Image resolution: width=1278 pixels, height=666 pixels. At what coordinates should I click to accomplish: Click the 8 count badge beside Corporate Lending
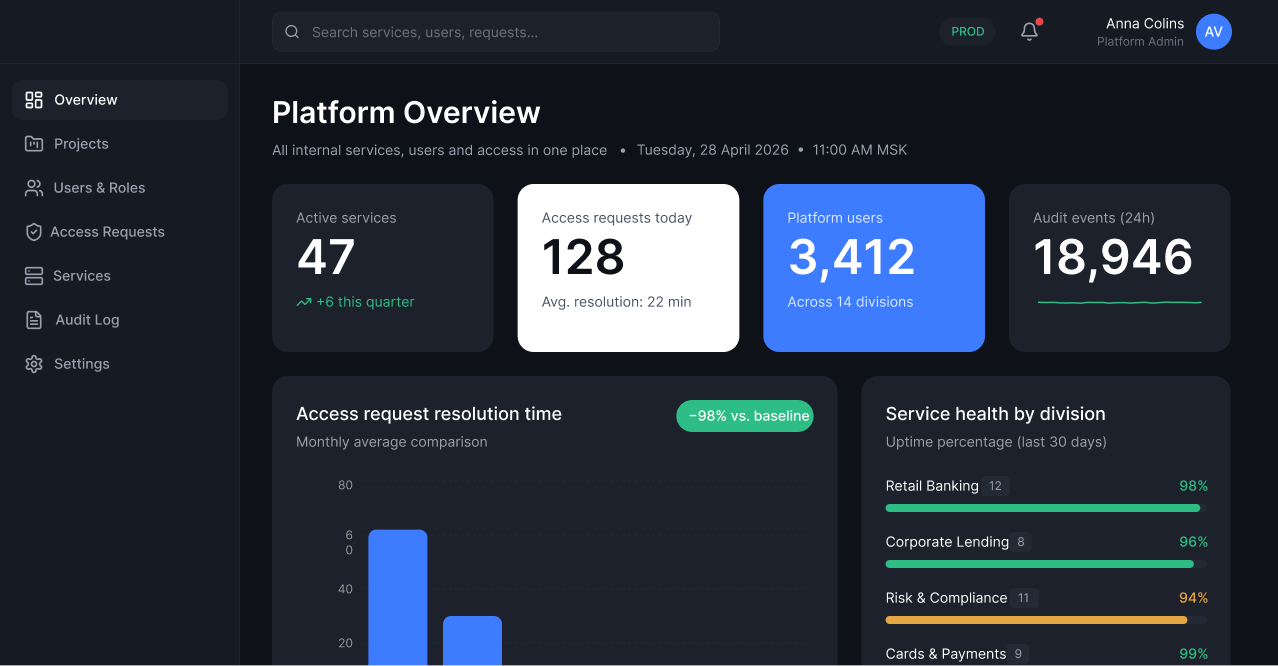(1021, 542)
